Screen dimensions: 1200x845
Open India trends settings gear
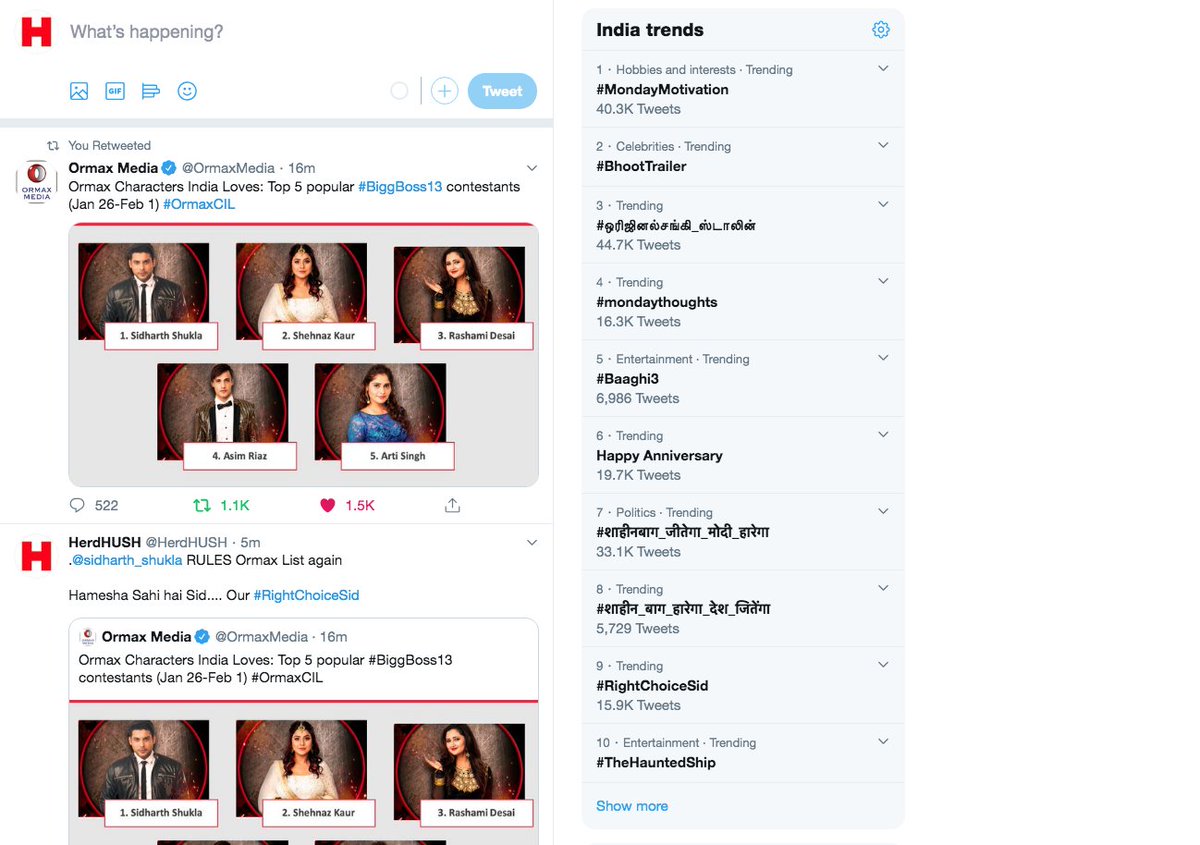pos(881,30)
